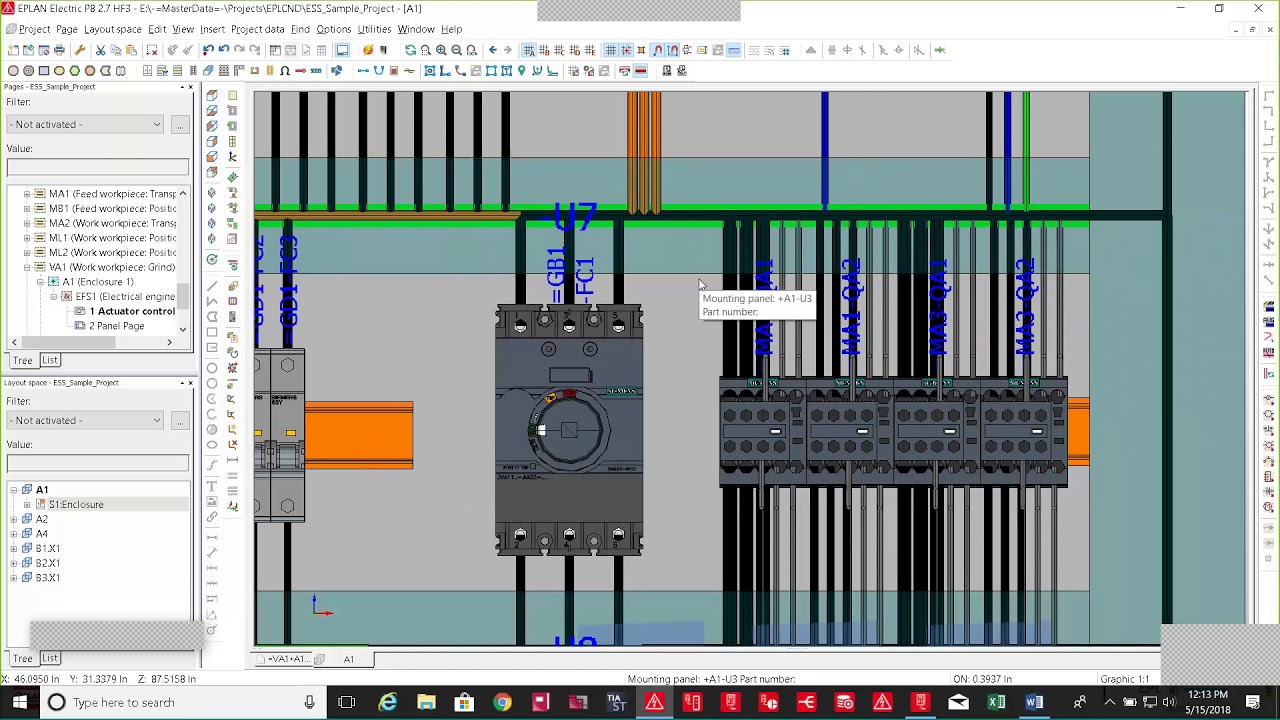The width and height of the screenshot is (1280, 720).
Task: Expand the S1:Enclosure node
Action: pyautogui.click(x=27, y=505)
